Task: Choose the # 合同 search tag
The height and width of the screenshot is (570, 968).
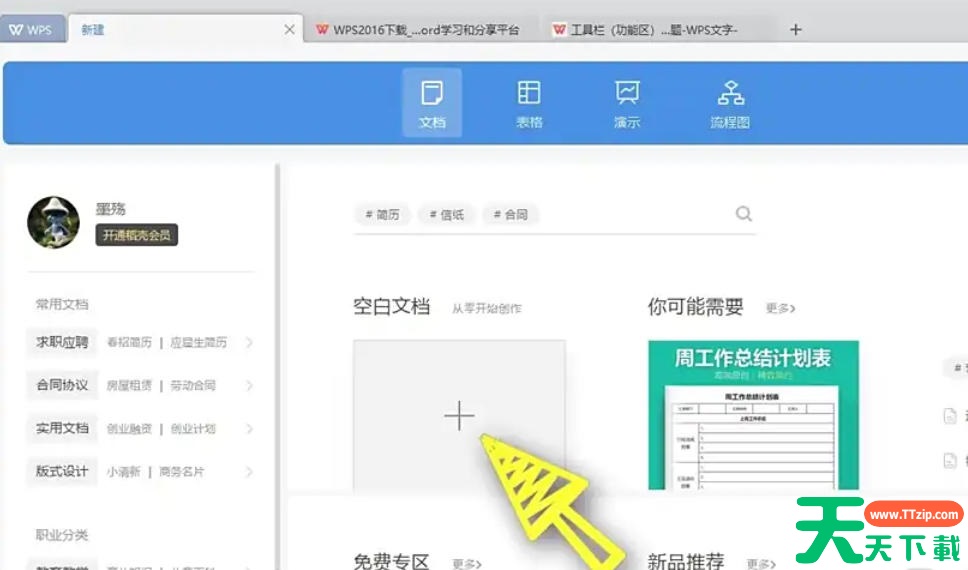Action: [x=511, y=214]
